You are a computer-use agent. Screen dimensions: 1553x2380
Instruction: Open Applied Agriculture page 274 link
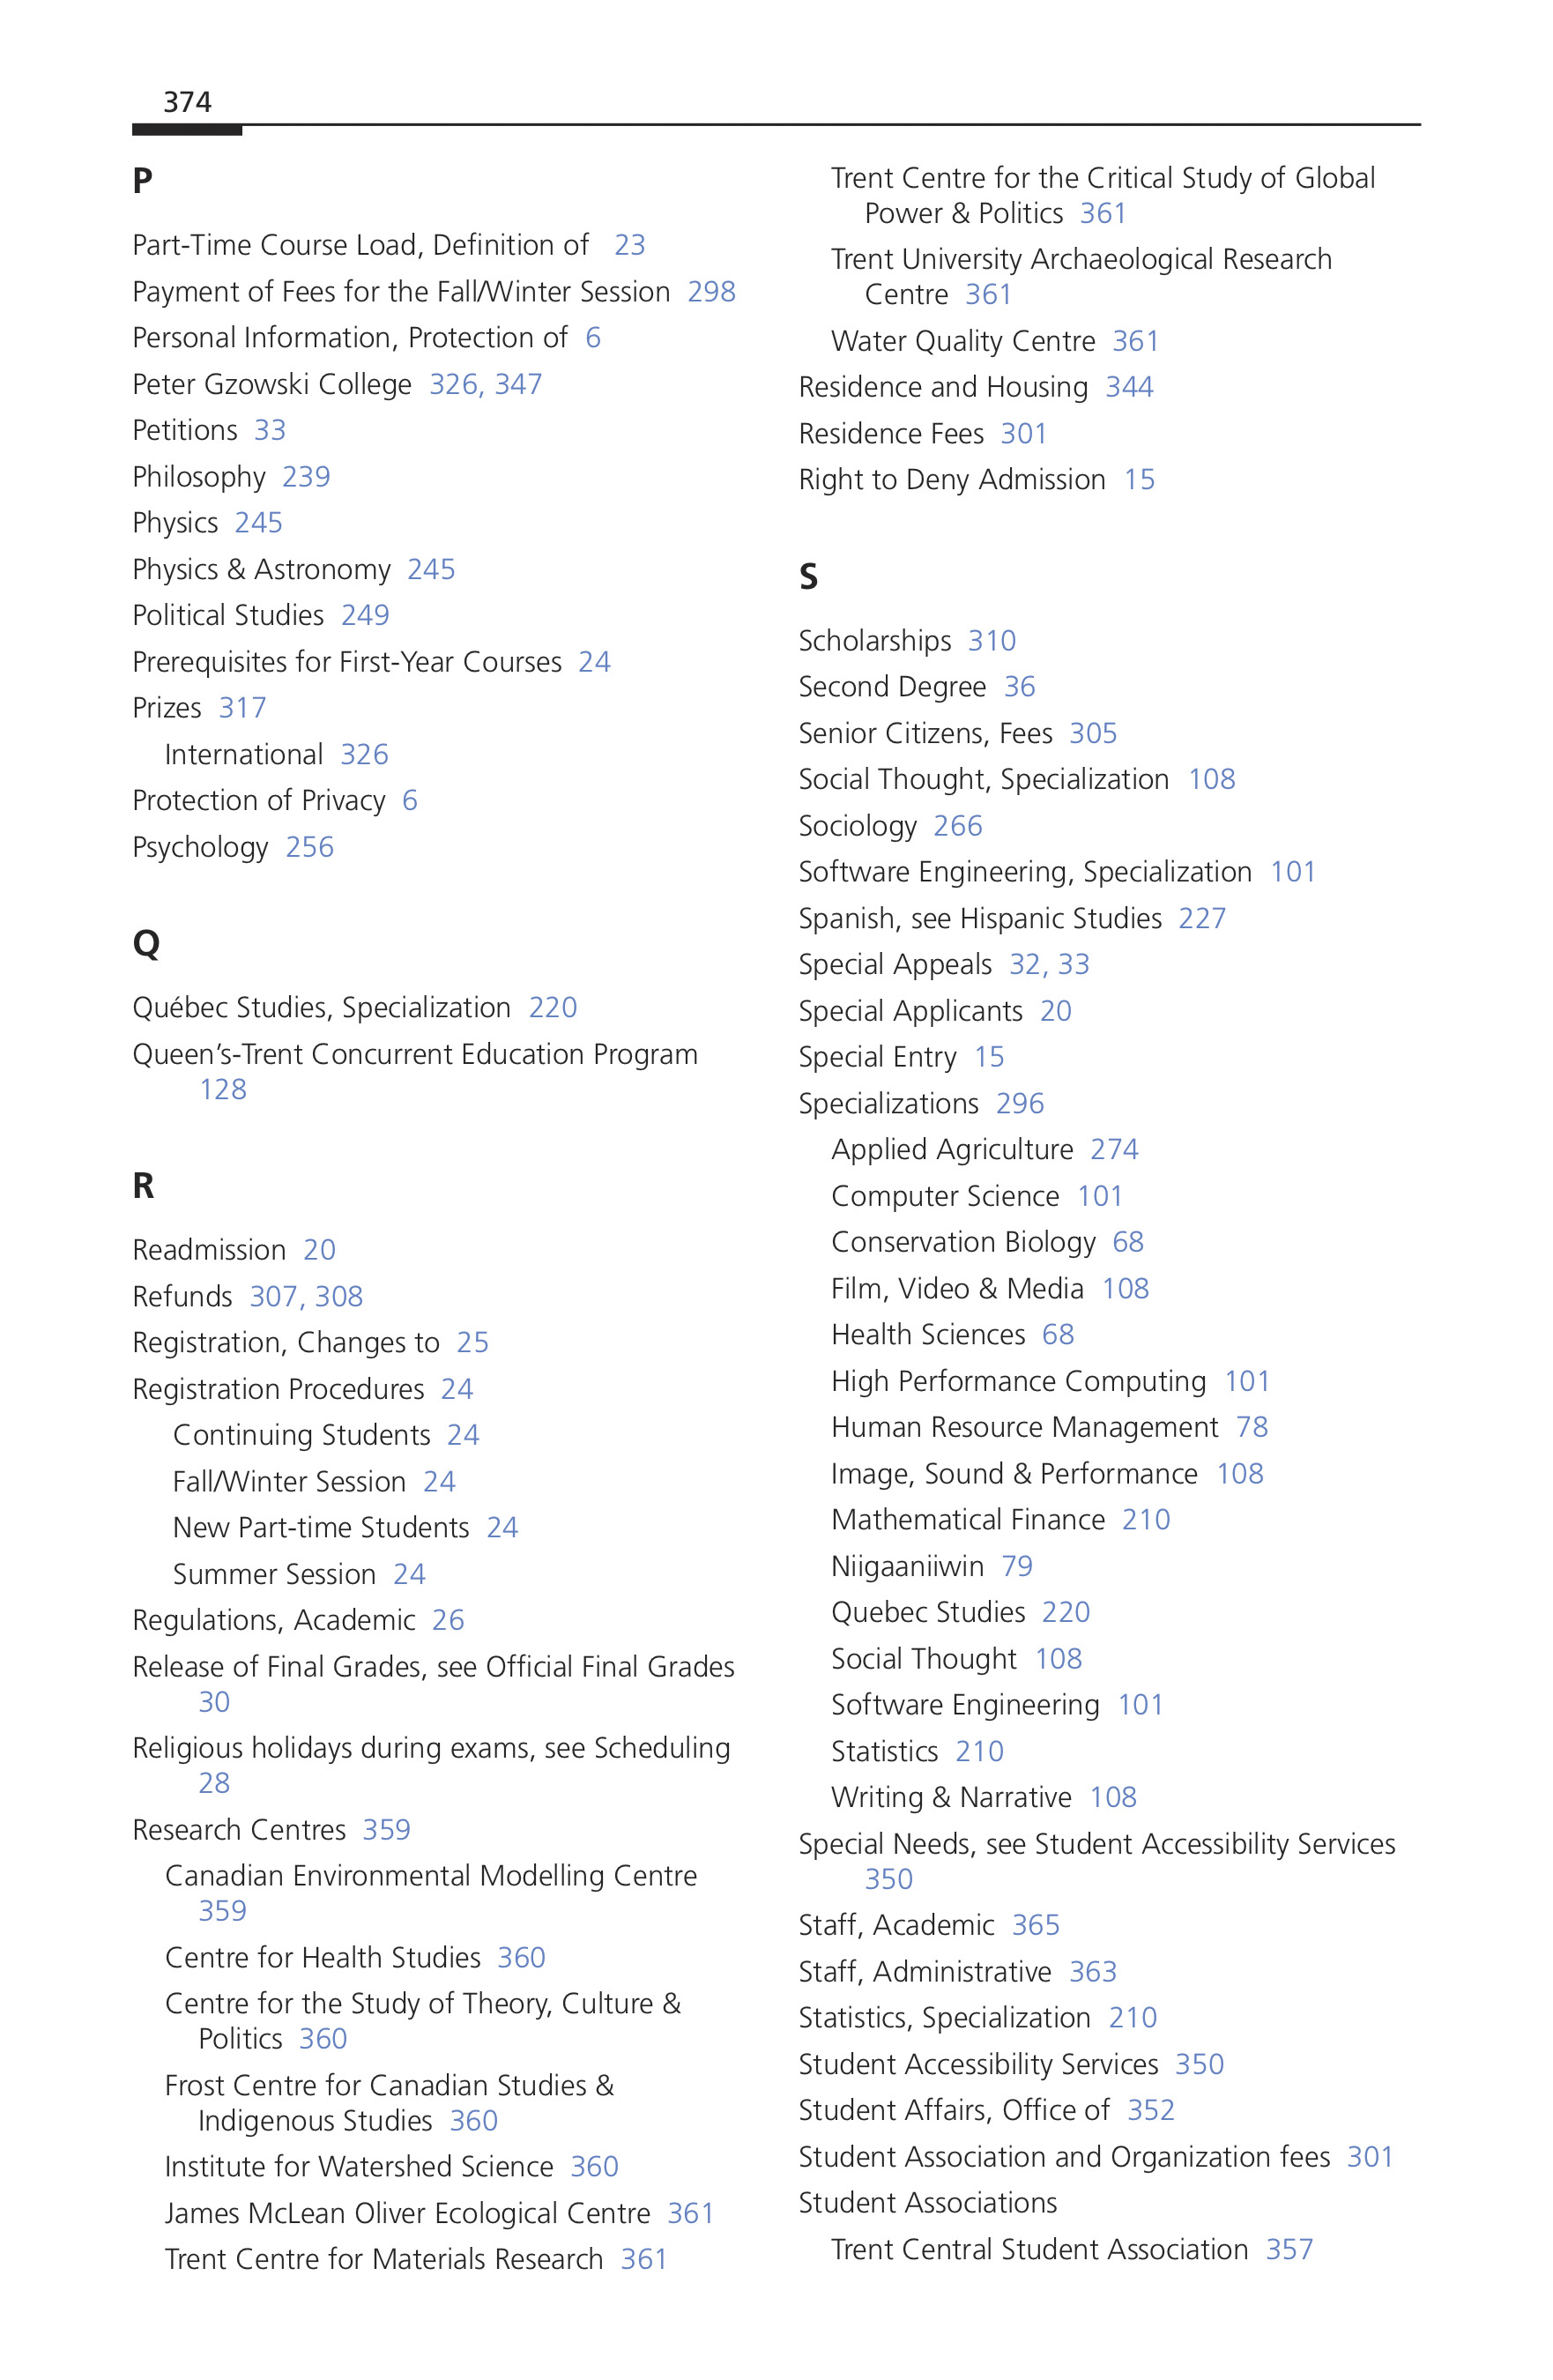click(x=1115, y=1150)
